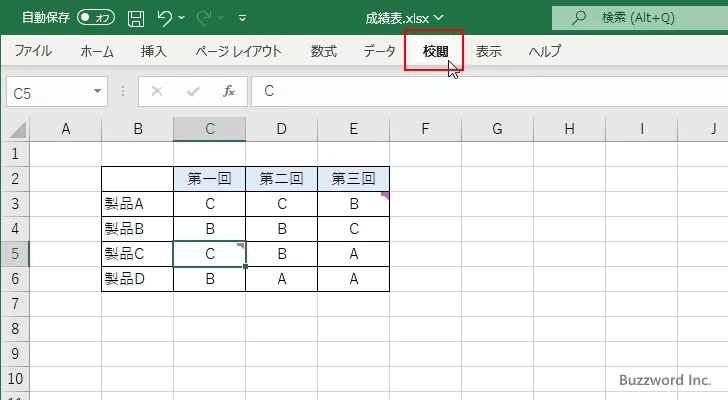Select row 3 header
The image size is (728, 400).
coord(15,204)
